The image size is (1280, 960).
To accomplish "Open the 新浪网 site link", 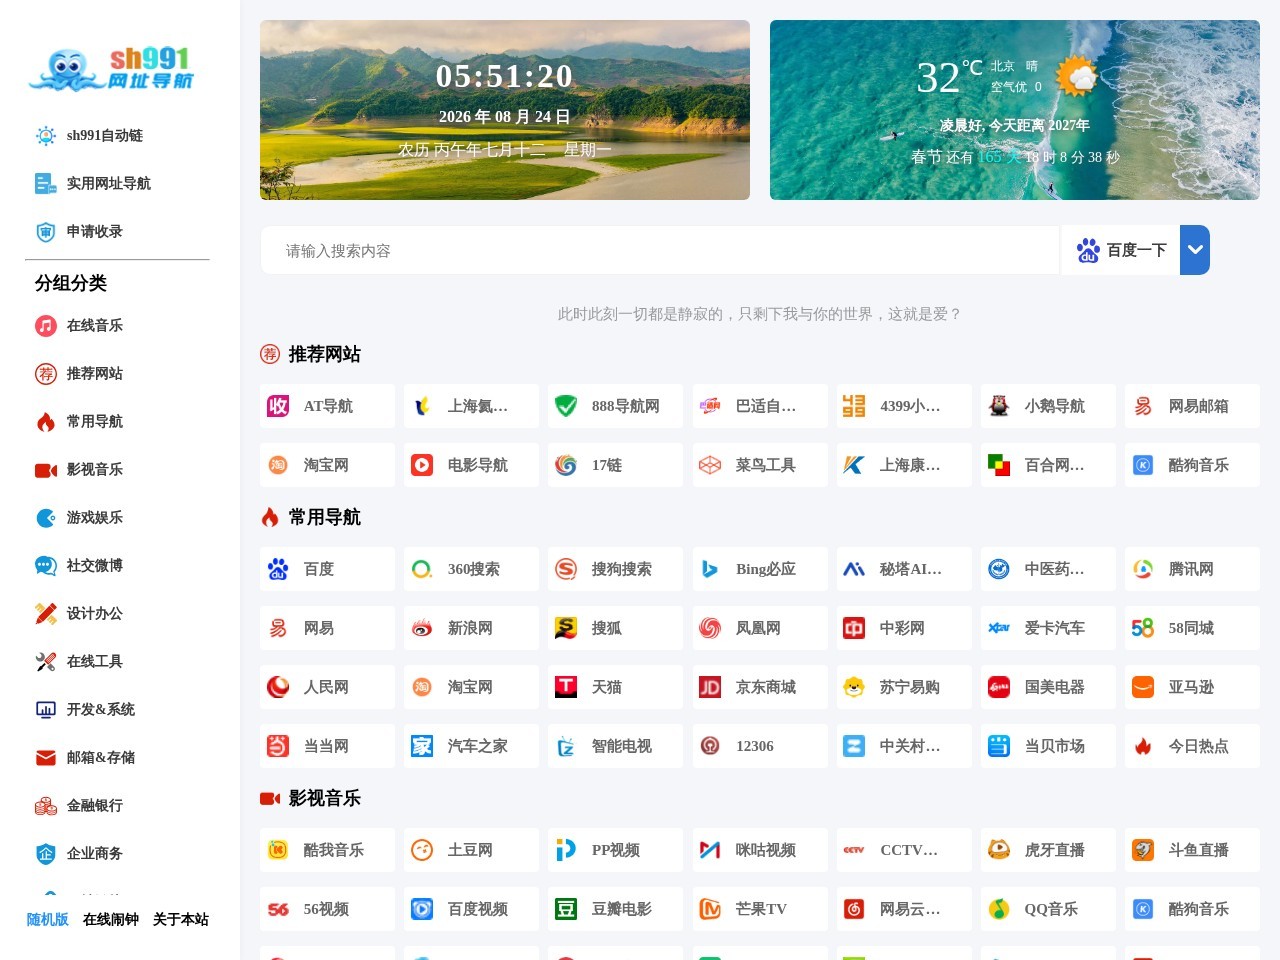I will click(x=471, y=628).
